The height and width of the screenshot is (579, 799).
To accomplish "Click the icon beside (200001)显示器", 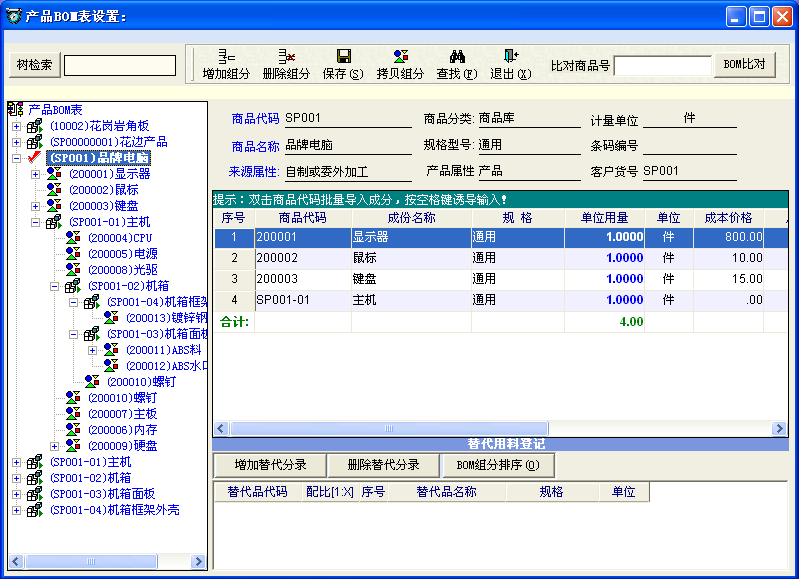I will point(54,173).
